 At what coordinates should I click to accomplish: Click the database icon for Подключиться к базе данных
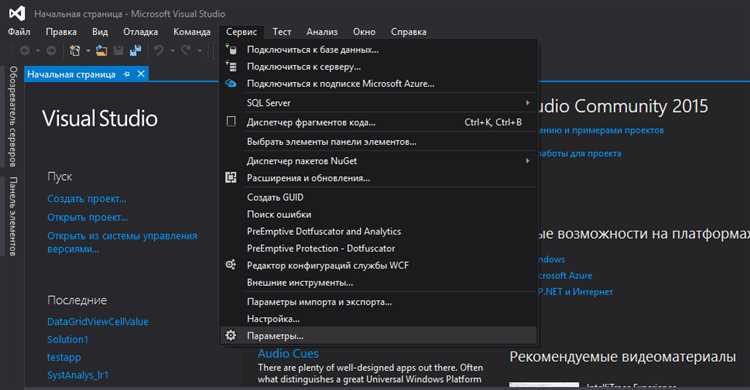tap(231, 49)
